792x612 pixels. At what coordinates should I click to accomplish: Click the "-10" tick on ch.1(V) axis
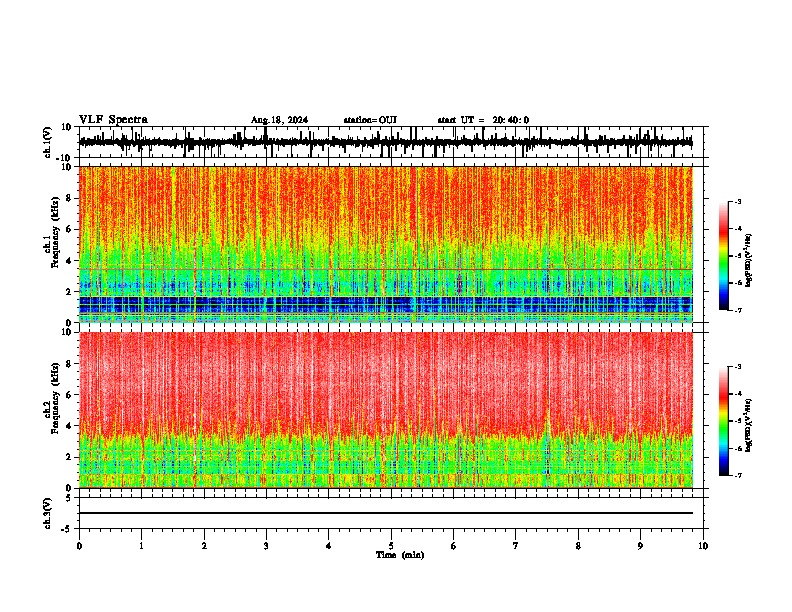point(65,158)
